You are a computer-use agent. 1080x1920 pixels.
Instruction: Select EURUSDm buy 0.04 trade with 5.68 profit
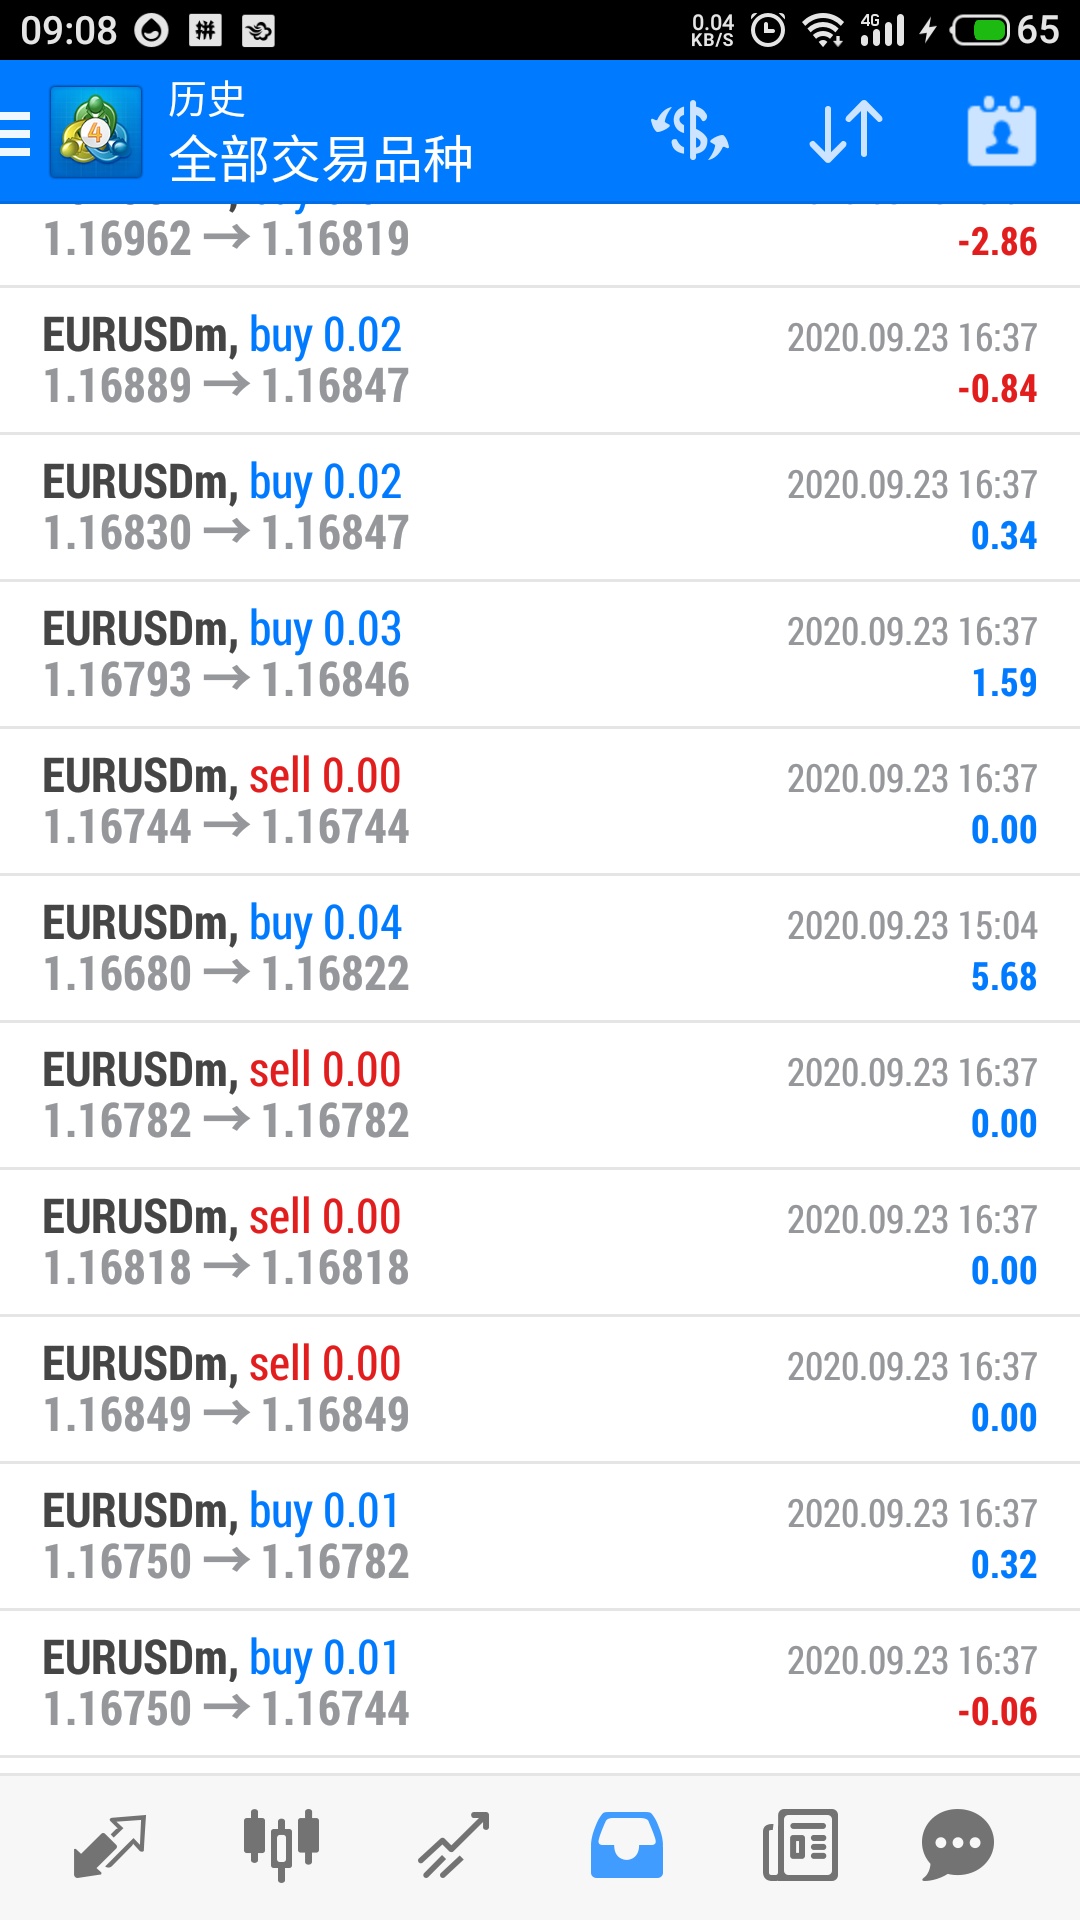point(540,949)
